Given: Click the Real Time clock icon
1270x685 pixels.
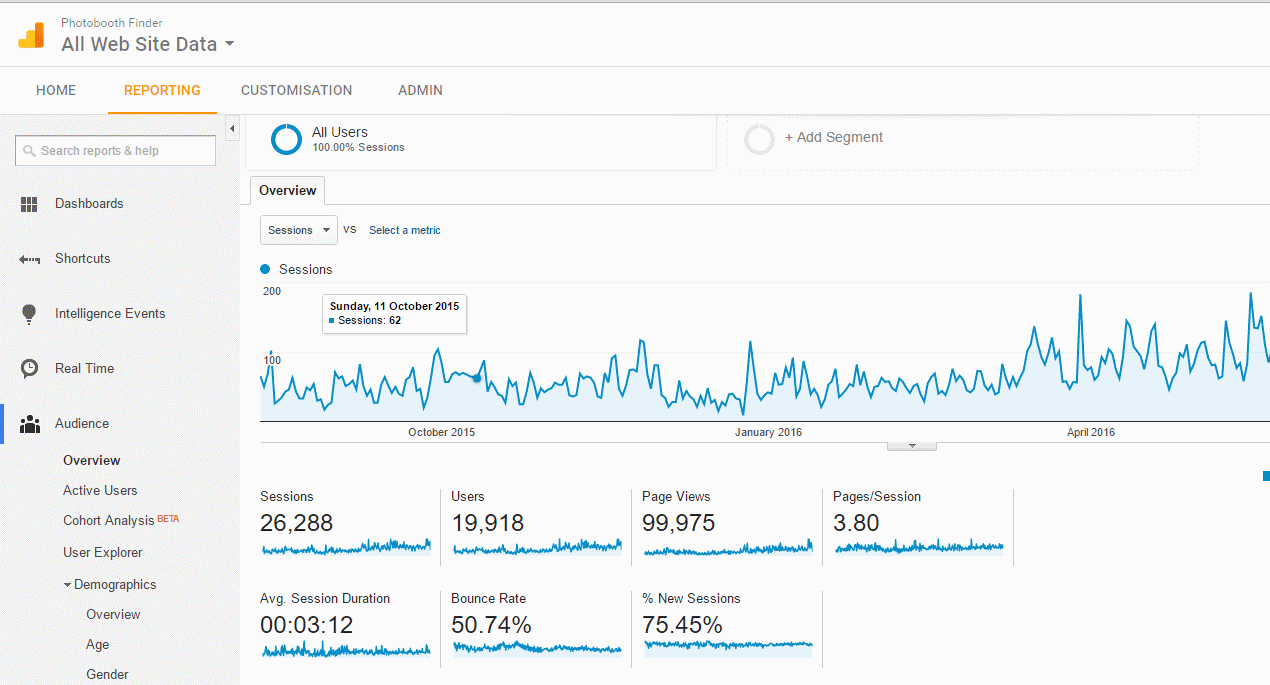Looking at the screenshot, I should [x=30, y=369].
